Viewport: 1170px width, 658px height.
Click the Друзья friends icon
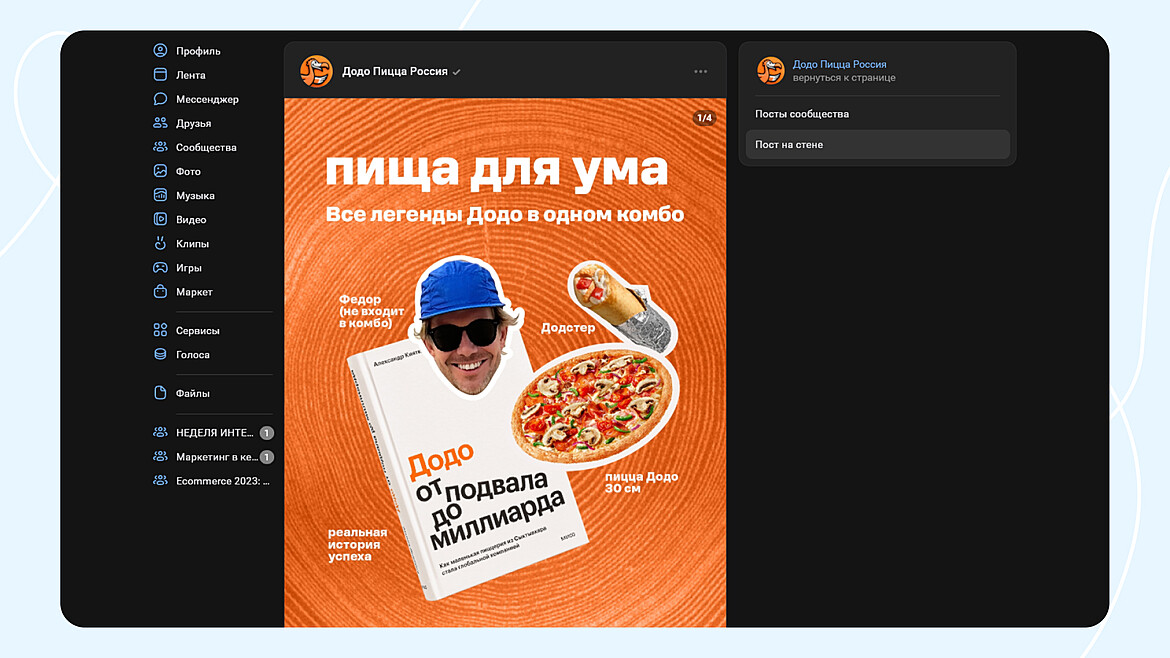(x=160, y=123)
